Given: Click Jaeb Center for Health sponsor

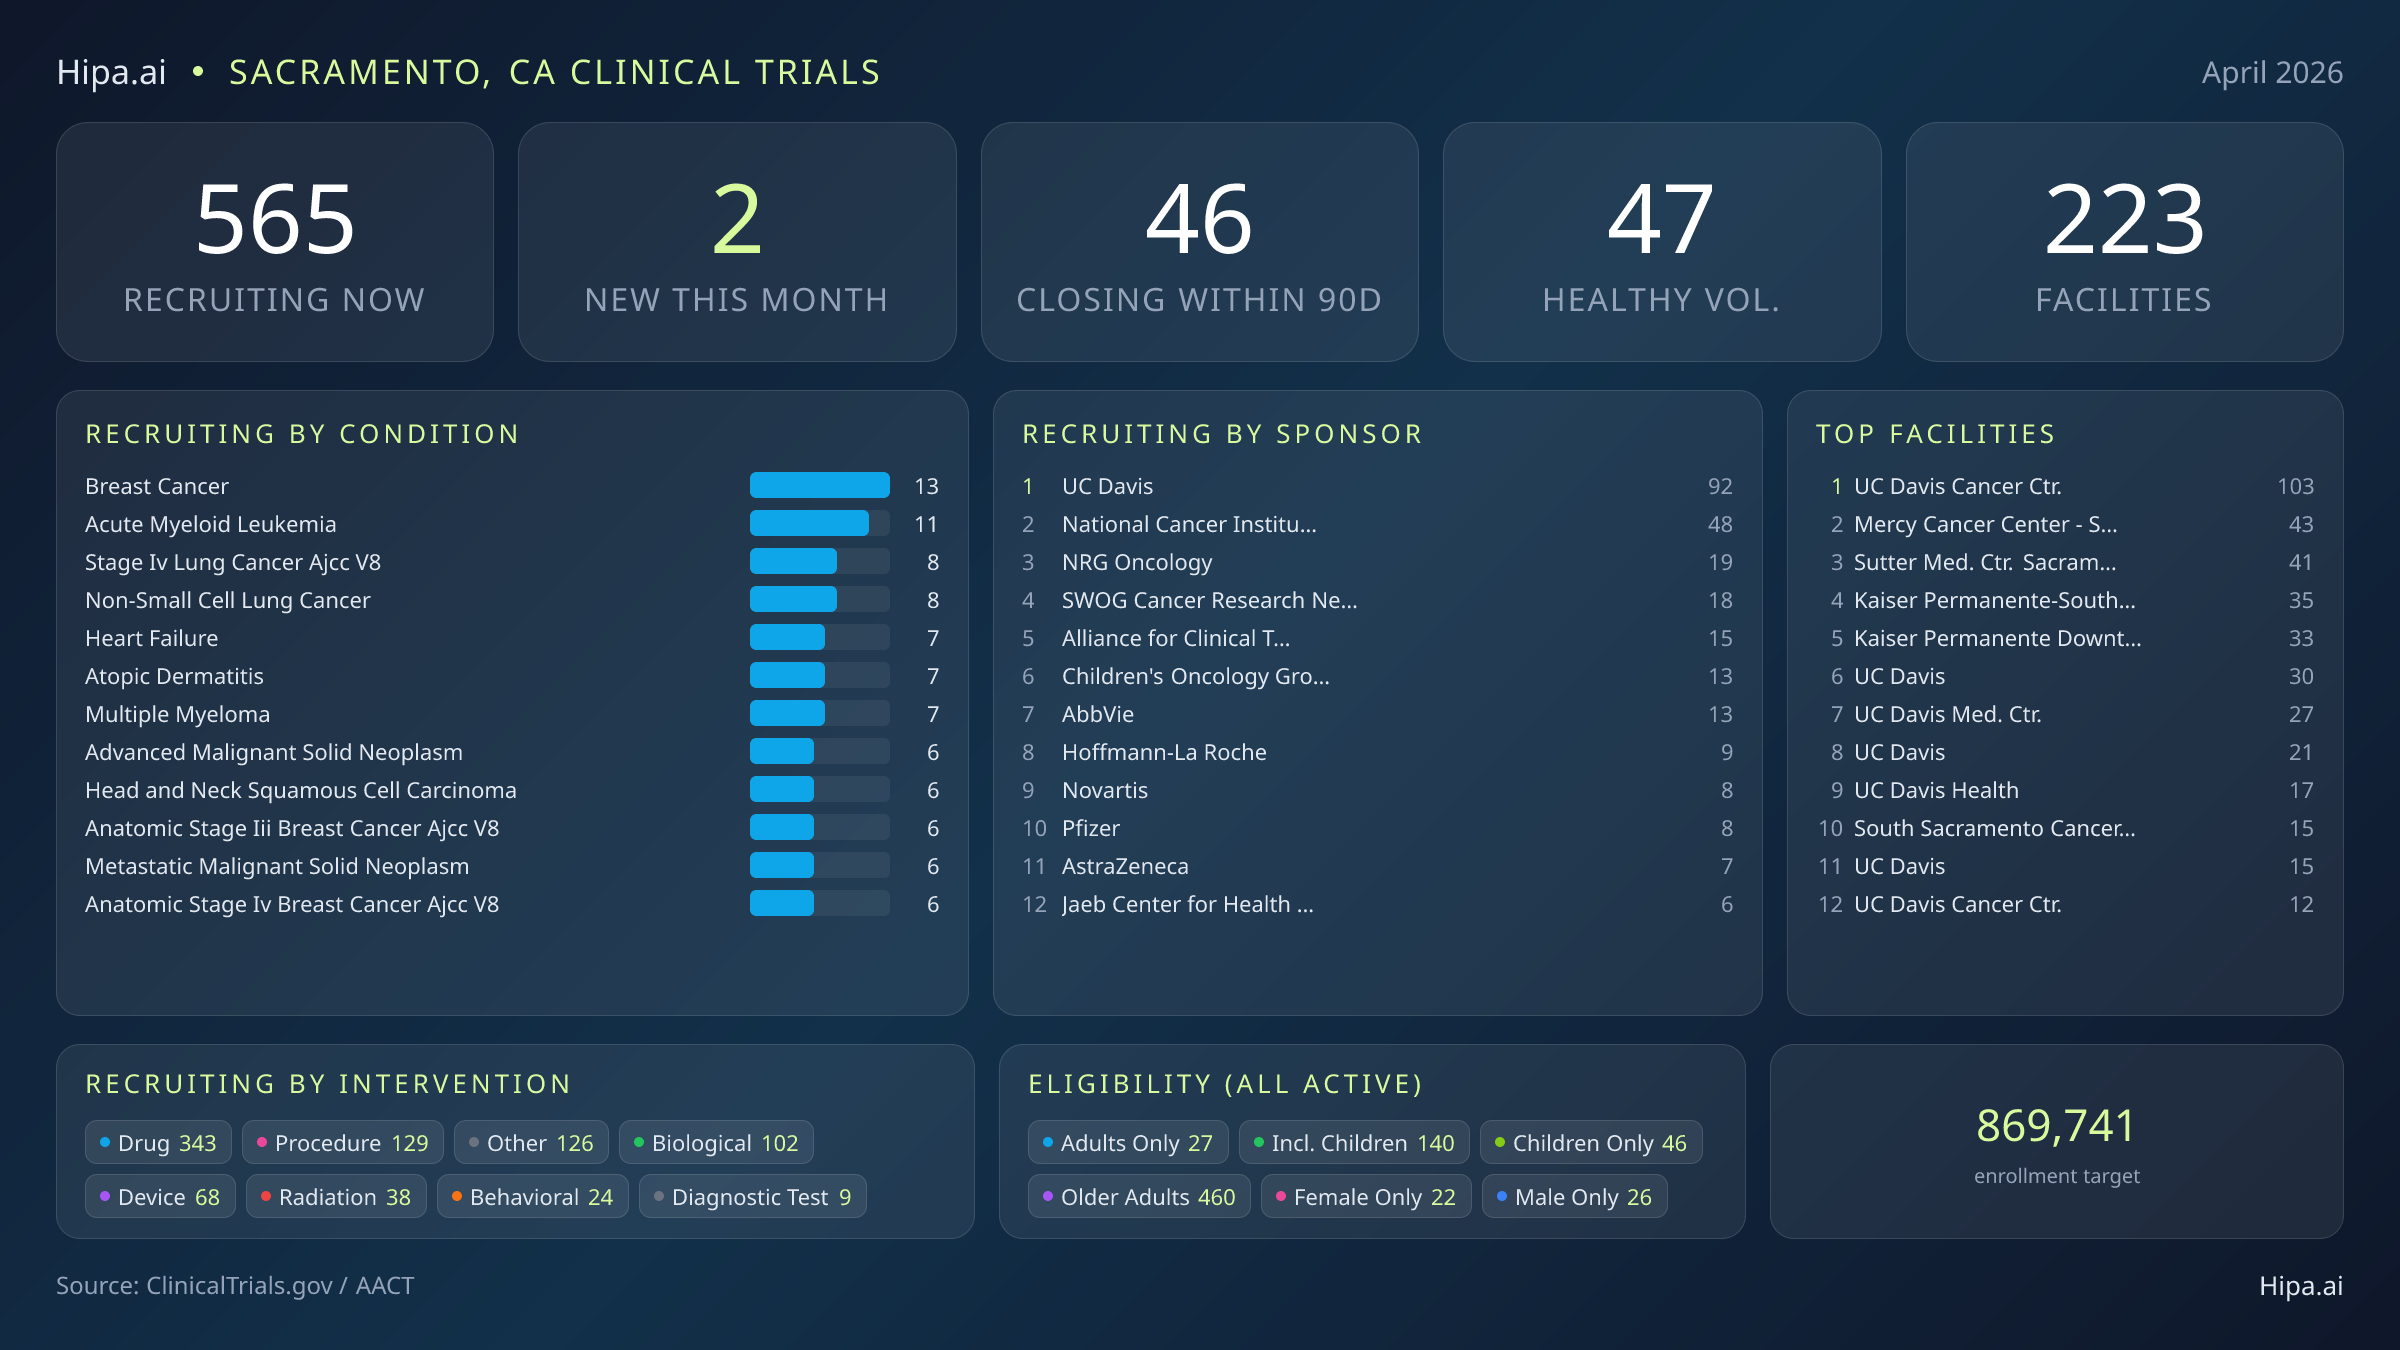Looking at the screenshot, I should 1377,904.
